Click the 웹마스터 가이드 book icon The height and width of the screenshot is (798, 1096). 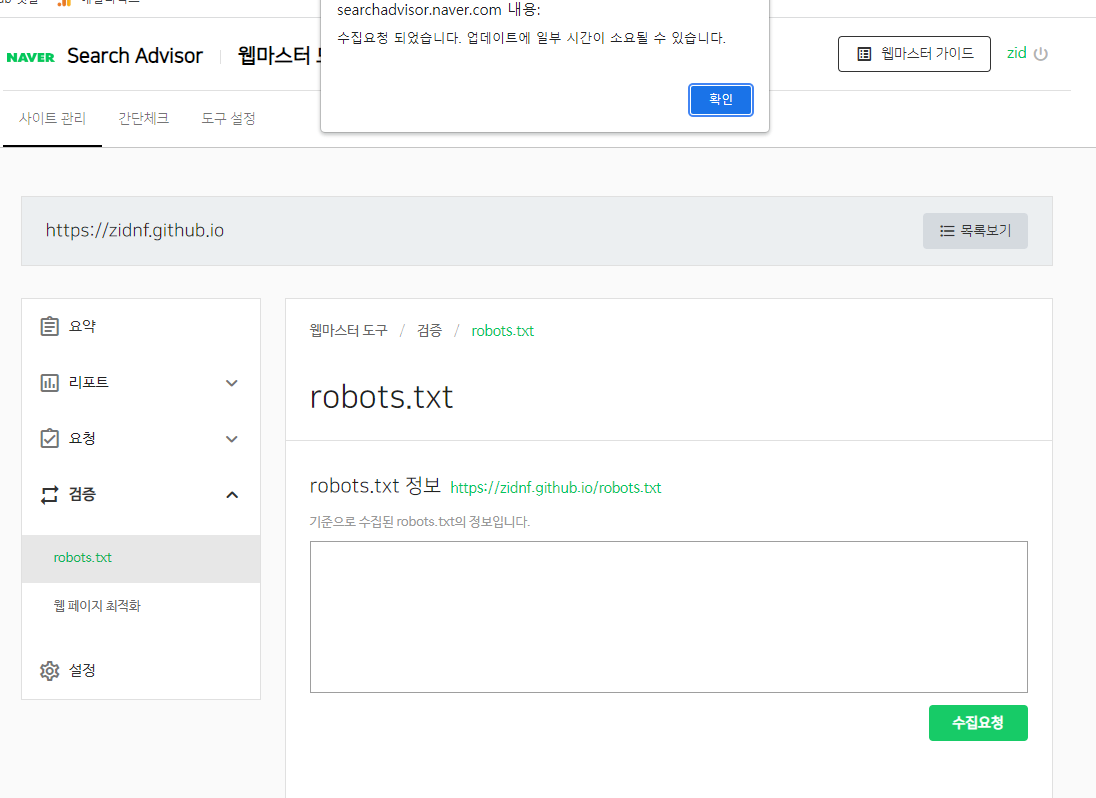click(x=864, y=54)
